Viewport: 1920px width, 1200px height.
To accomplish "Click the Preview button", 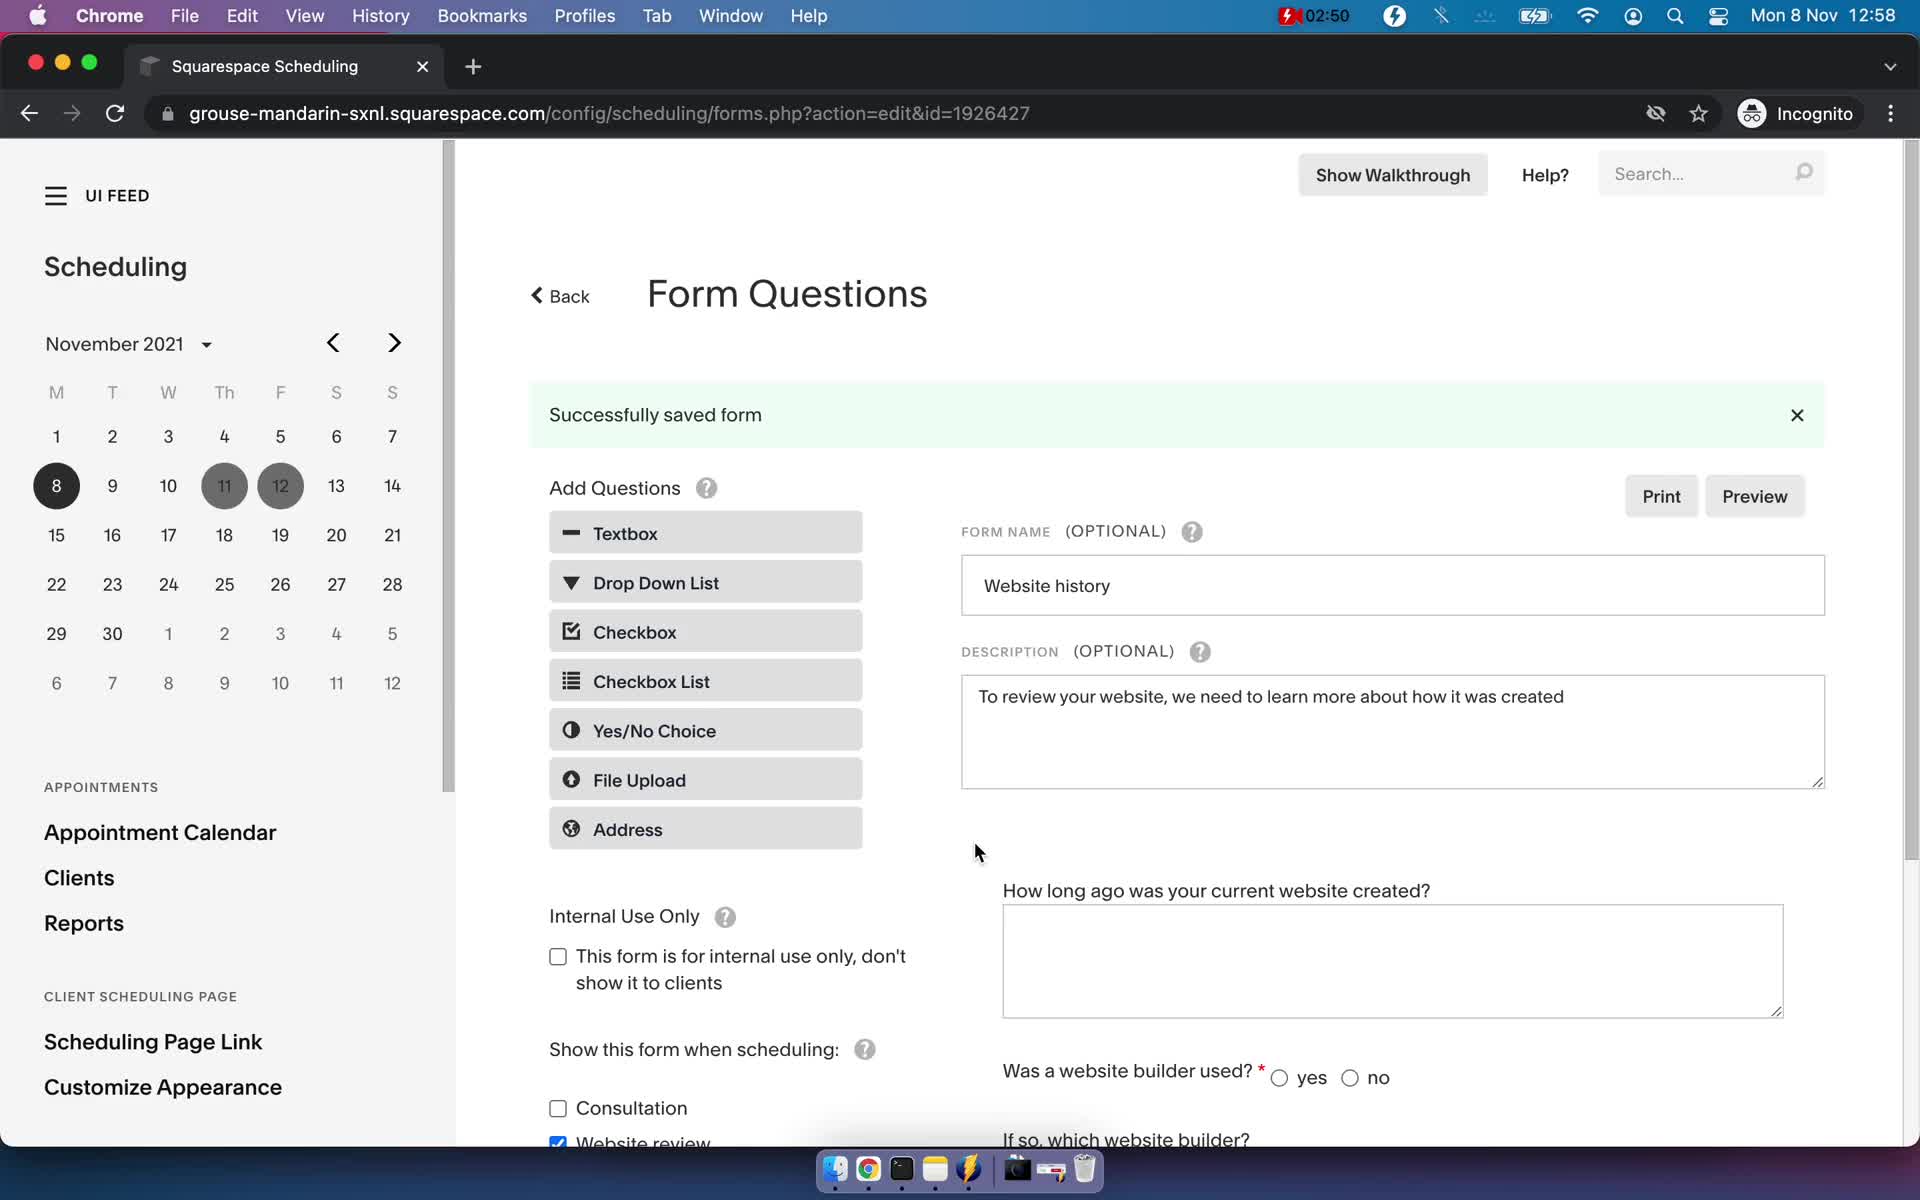I will click(x=1754, y=495).
